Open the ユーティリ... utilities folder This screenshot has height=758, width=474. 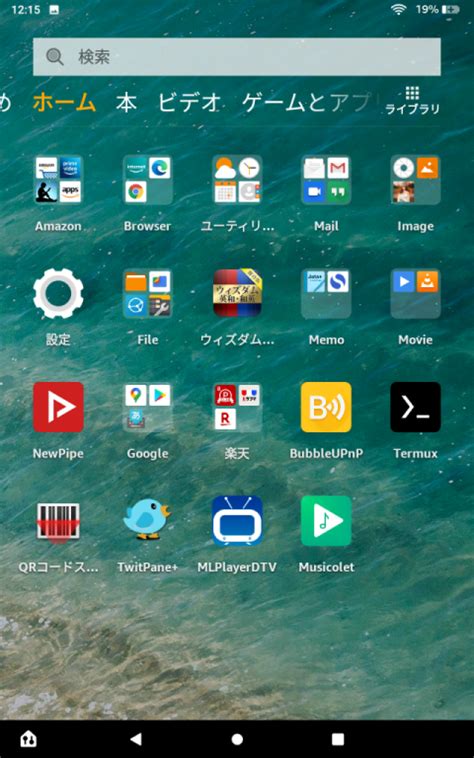pyautogui.click(x=237, y=180)
